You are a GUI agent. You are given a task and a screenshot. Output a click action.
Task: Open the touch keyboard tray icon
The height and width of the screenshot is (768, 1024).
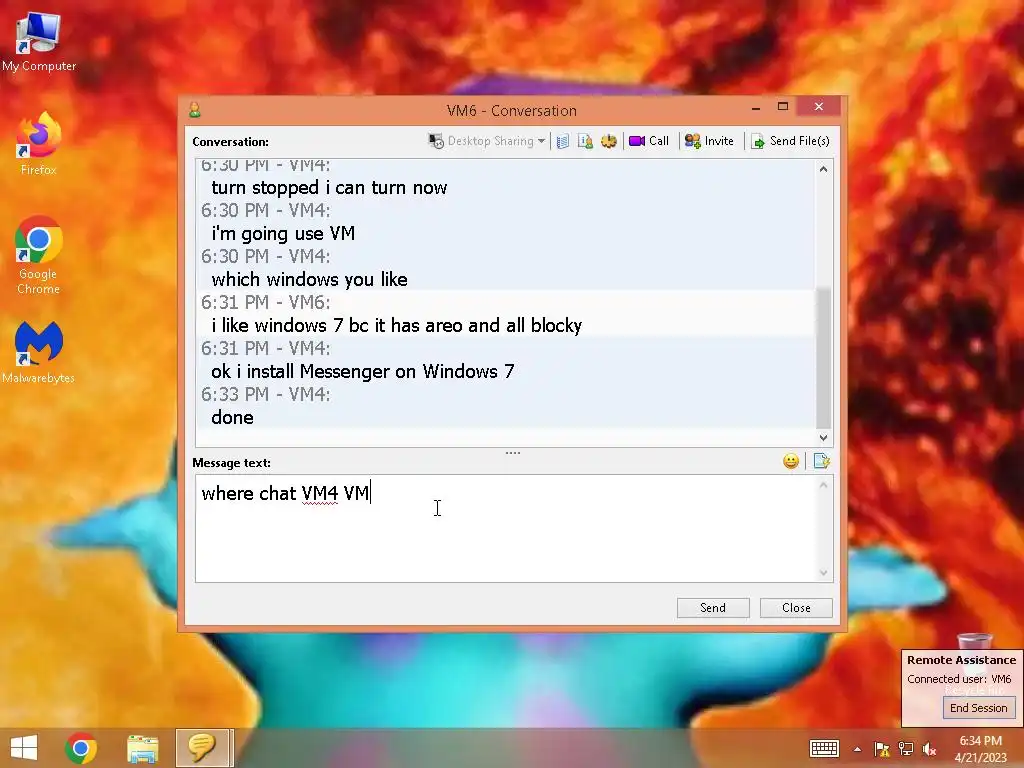pyautogui.click(x=824, y=748)
